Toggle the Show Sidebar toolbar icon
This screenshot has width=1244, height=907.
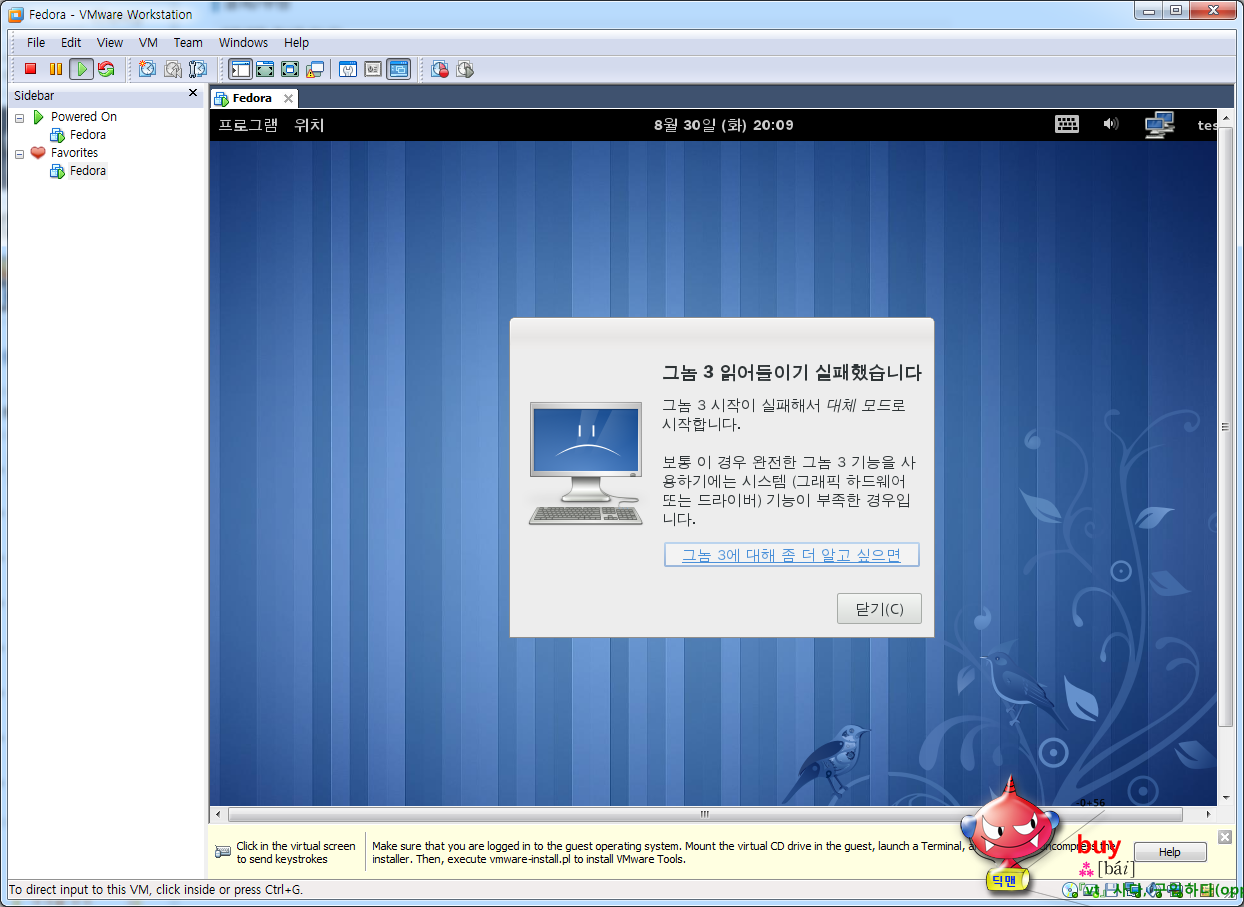pyautogui.click(x=240, y=69)
